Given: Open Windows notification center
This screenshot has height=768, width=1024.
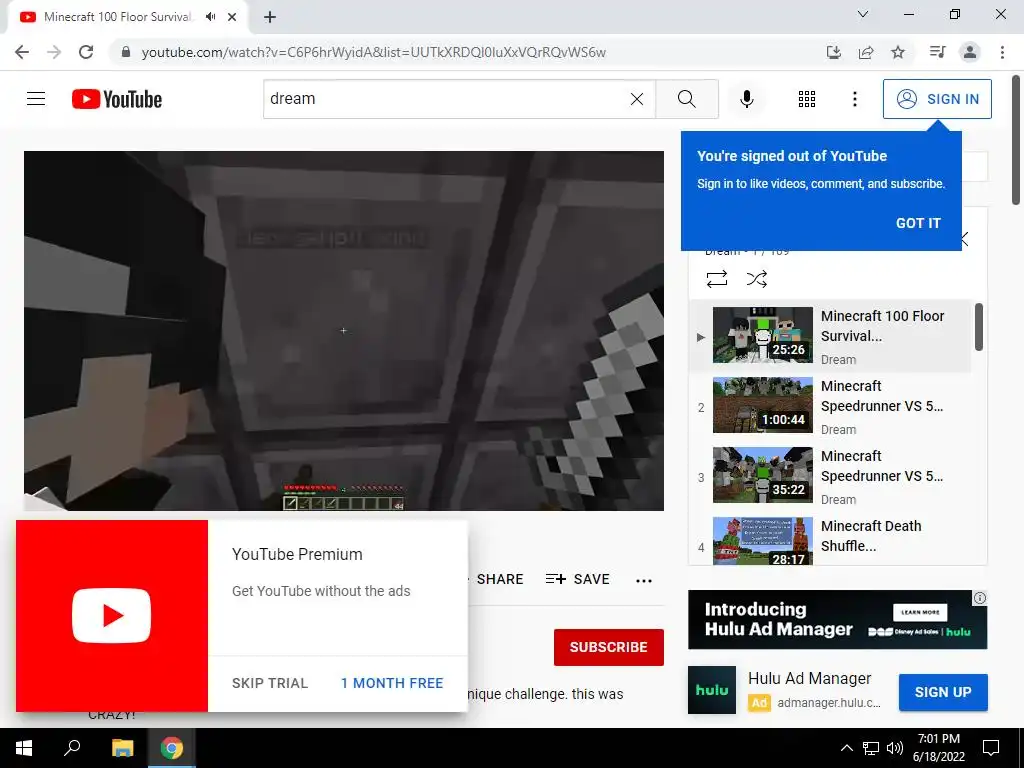Looking at the screenshot, I should pos(991,748).
